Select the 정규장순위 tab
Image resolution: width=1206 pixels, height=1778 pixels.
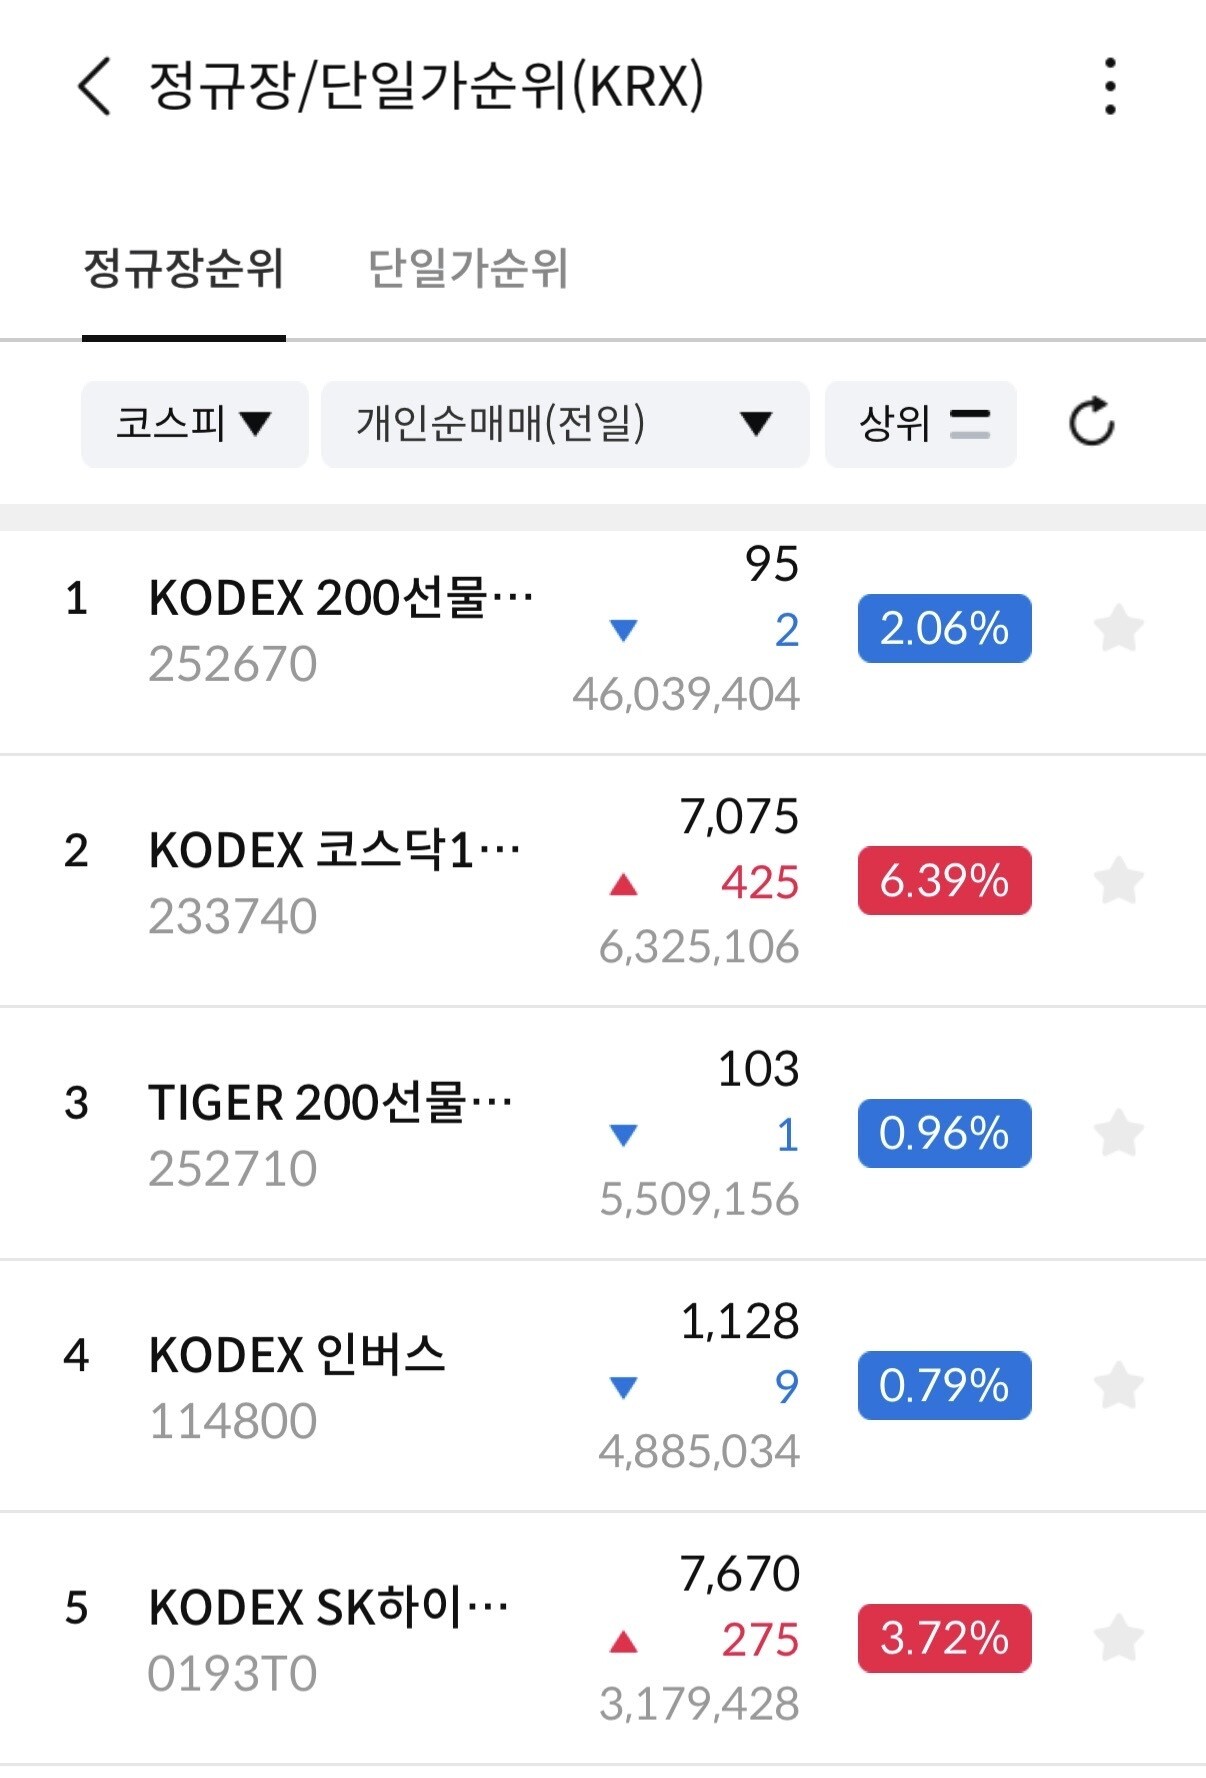184,270
